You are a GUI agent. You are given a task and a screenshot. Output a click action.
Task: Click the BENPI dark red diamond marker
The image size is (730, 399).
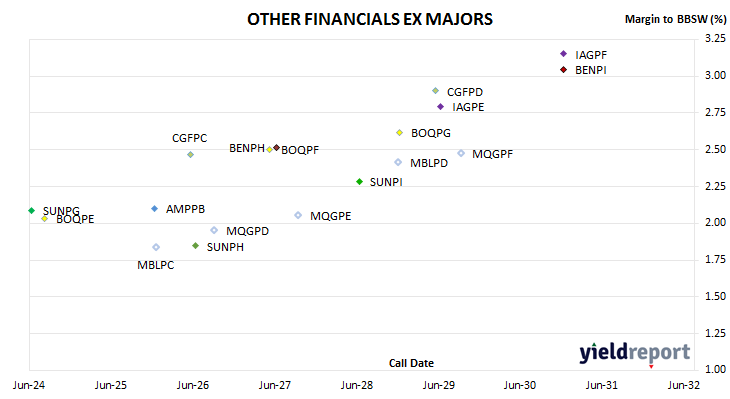[563, 70]
